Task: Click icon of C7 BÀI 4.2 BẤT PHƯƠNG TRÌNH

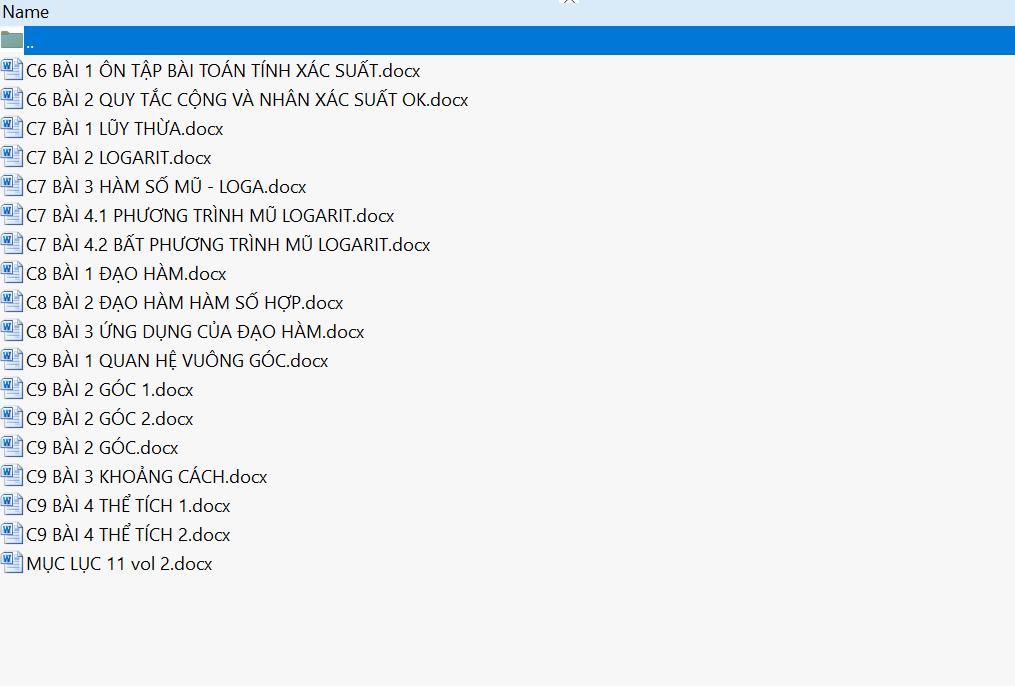Action: click(12, 244)
